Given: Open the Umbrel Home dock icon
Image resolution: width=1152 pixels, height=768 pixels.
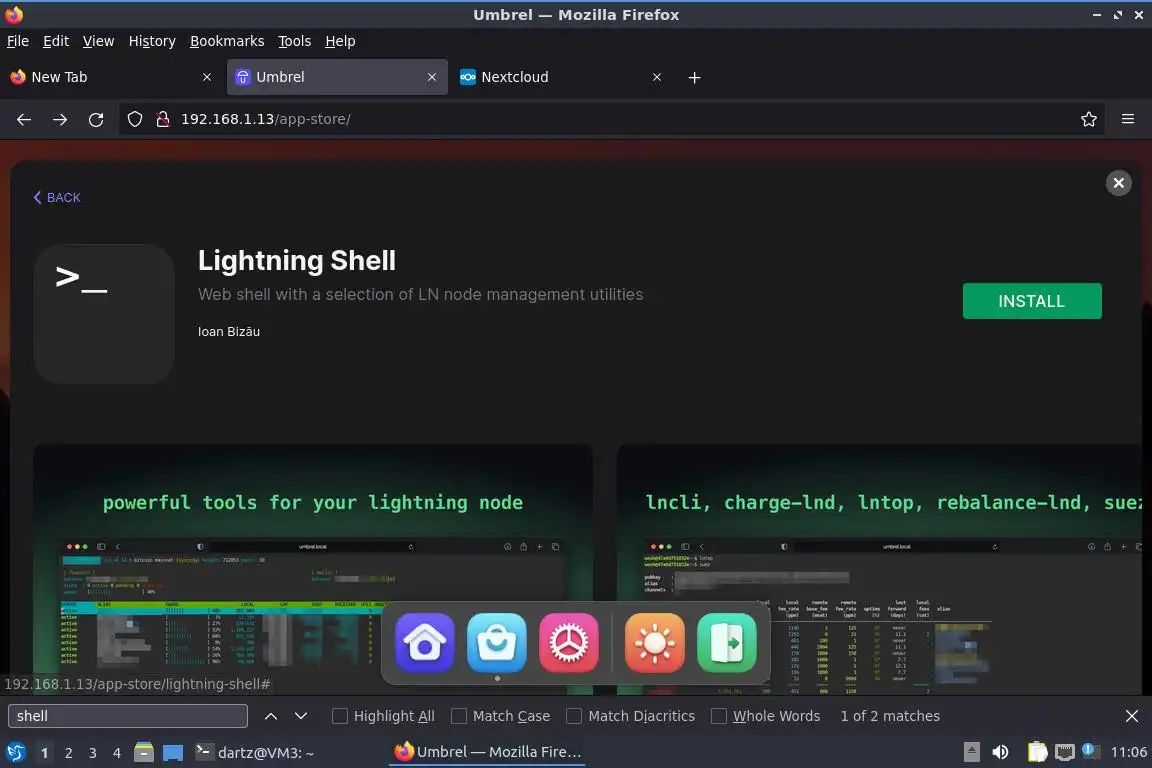Looking at the screenshot, I should (425, 642).
